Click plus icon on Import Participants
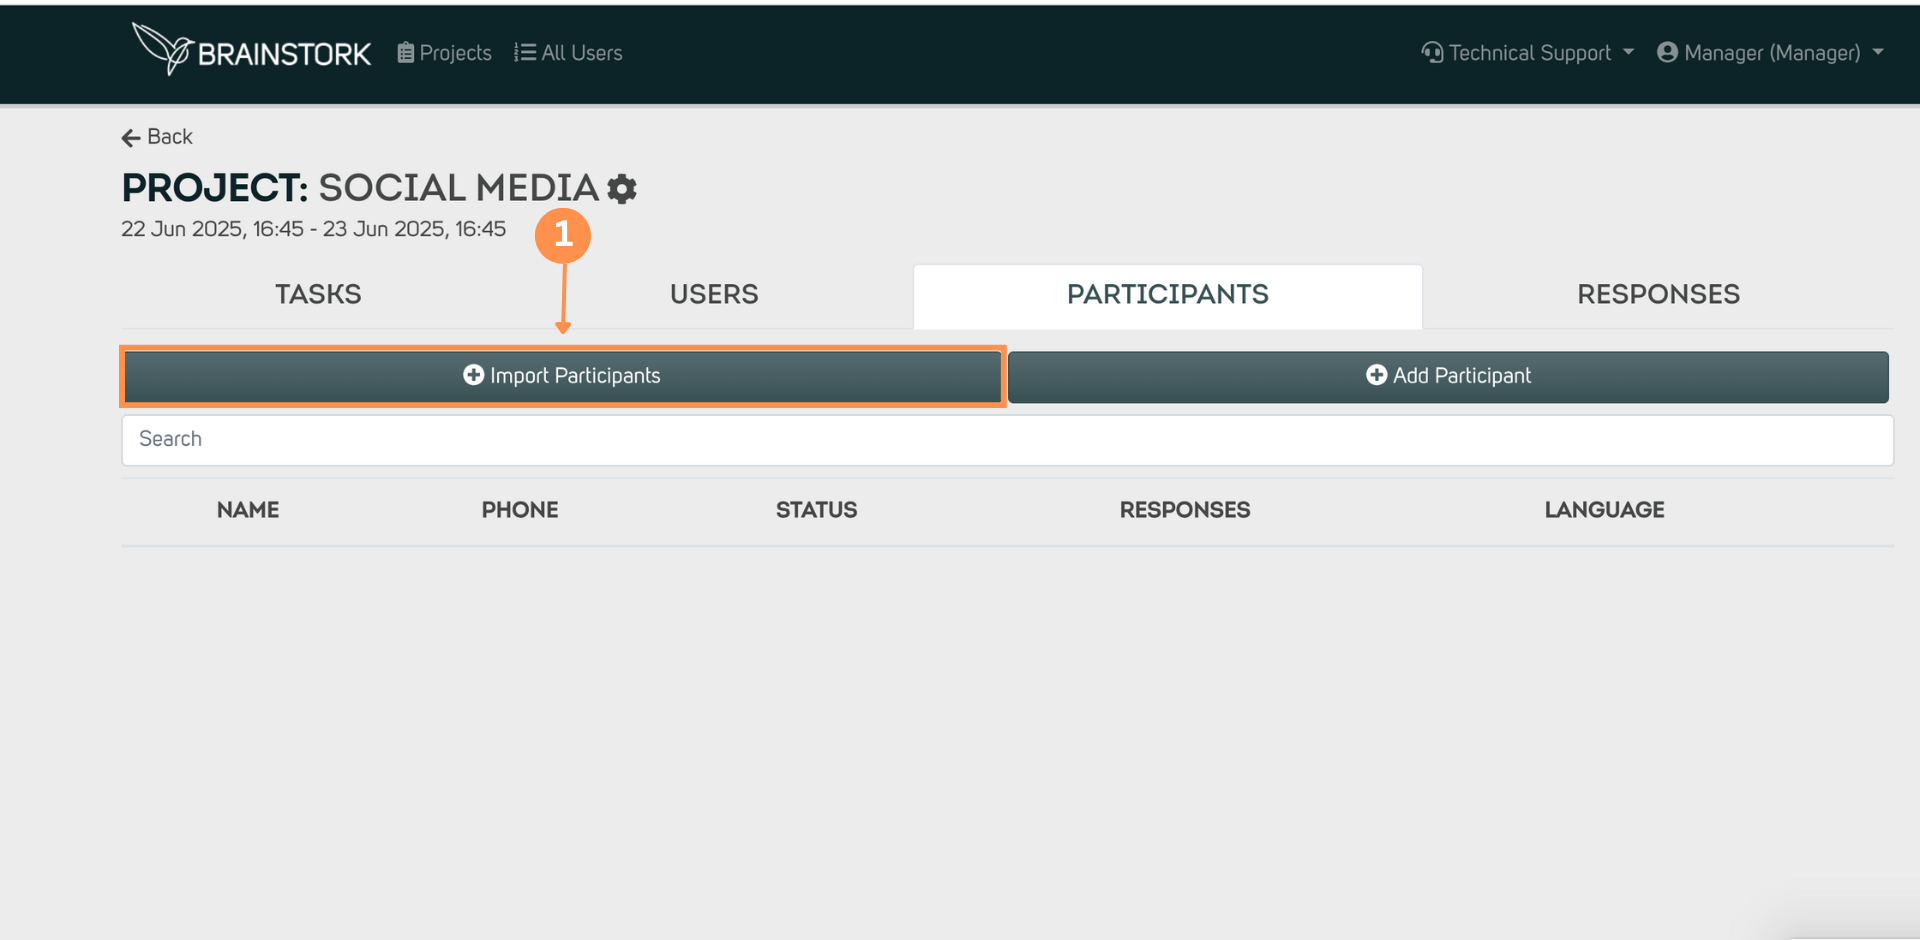Viewport: 1920px width, 940px height. coord(474,375)
